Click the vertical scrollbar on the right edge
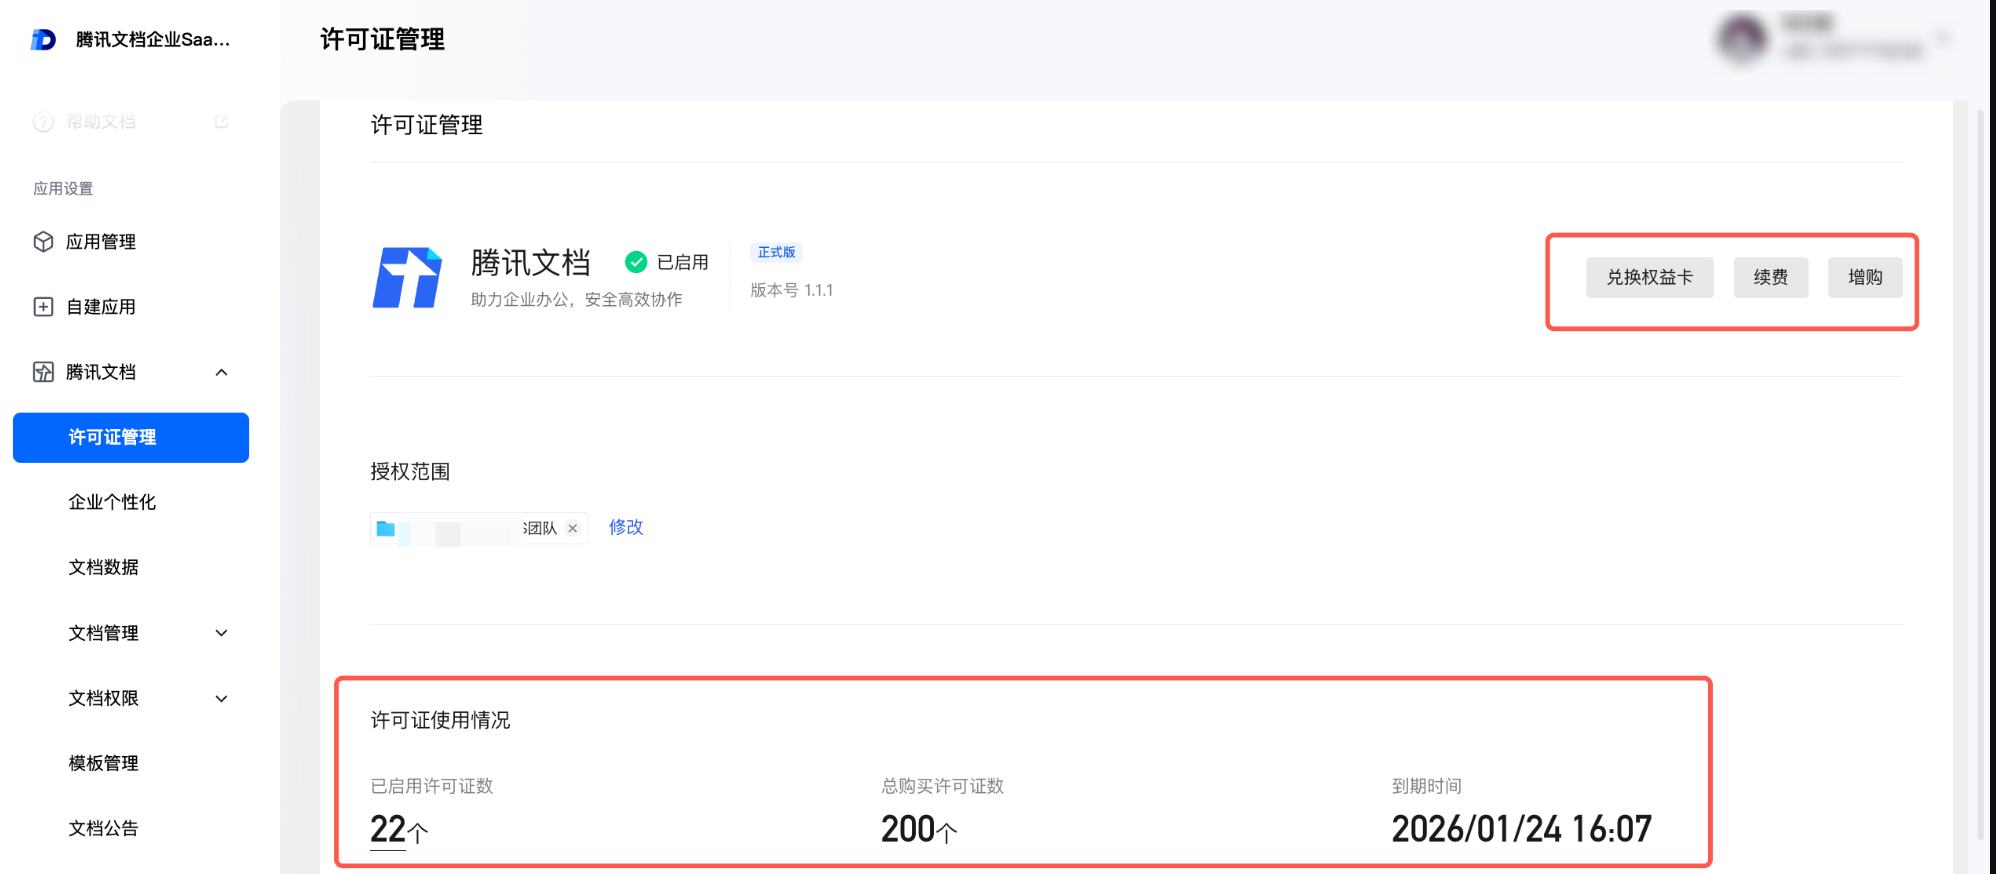Viewport: 1996px width, 874px height. (1980, 475)
